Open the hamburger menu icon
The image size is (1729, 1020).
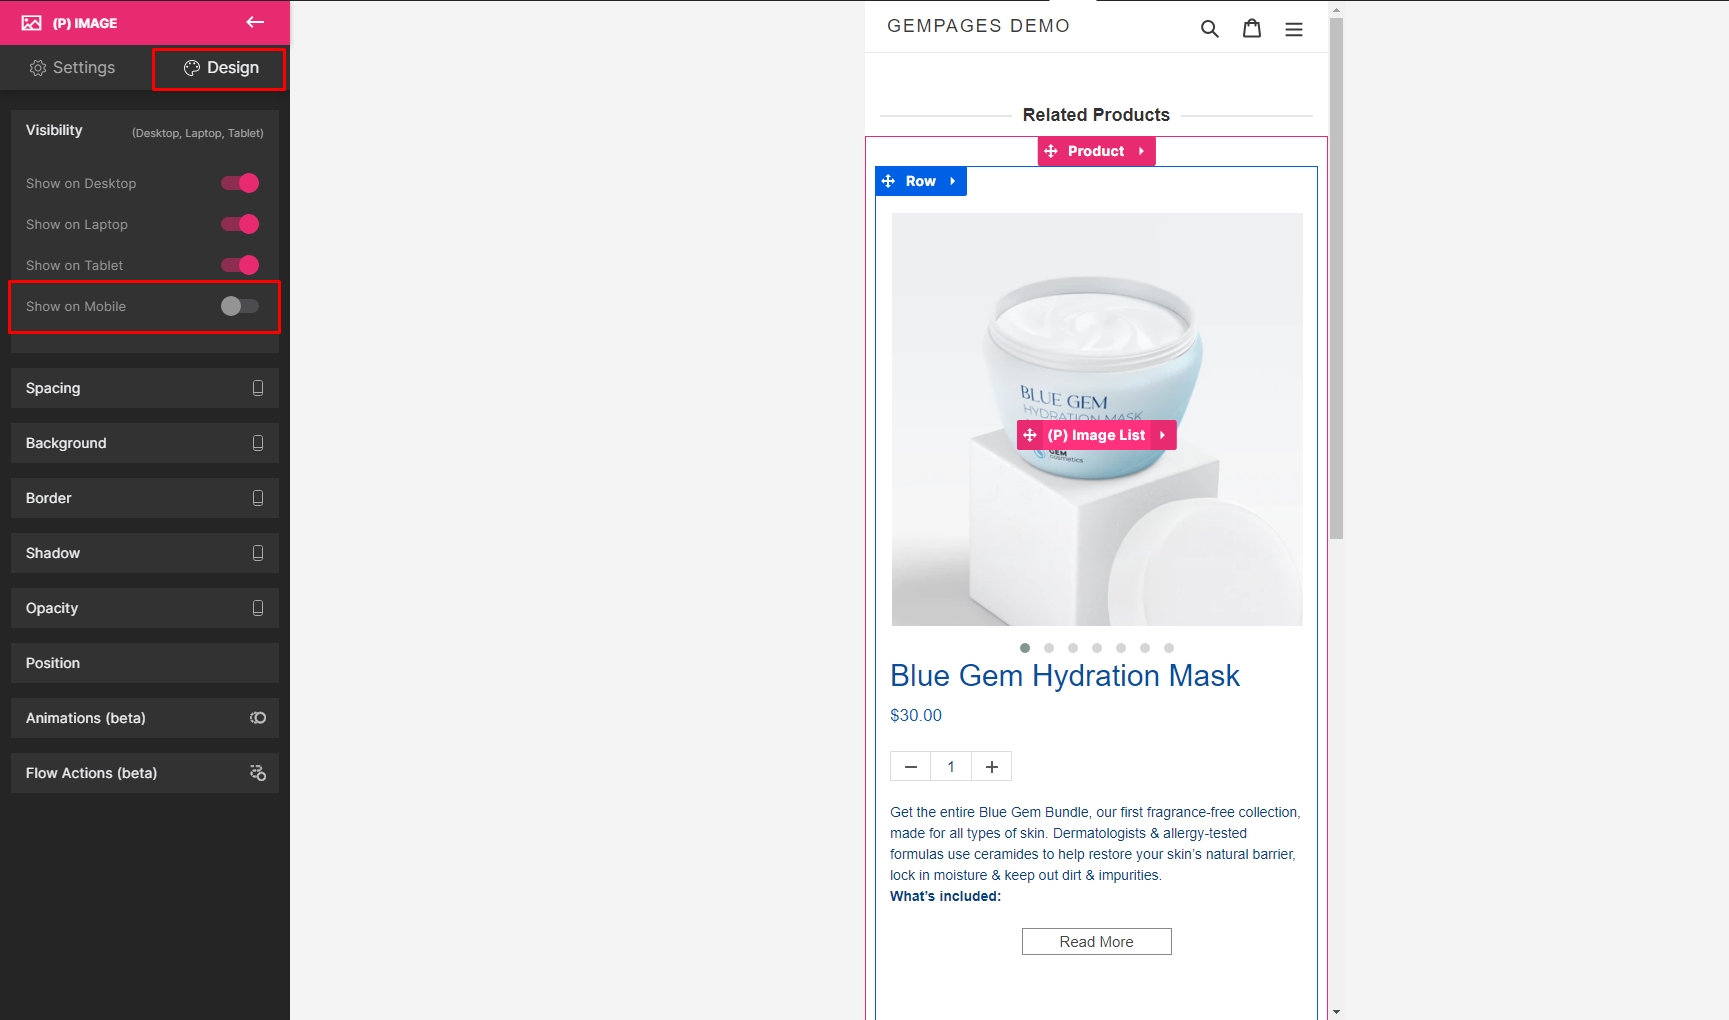point(1294,29)
